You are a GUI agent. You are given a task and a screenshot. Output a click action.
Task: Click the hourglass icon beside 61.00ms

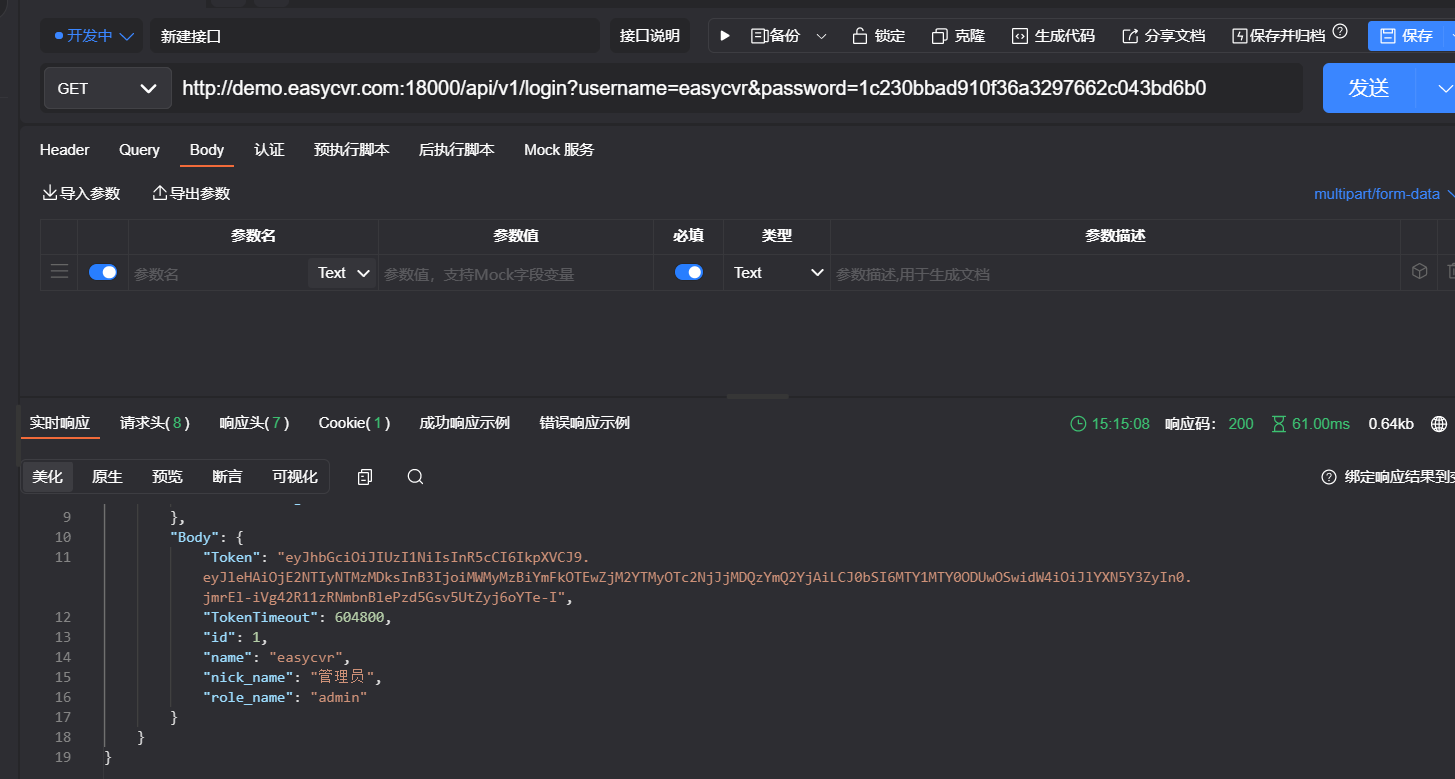click(1278, 424)
